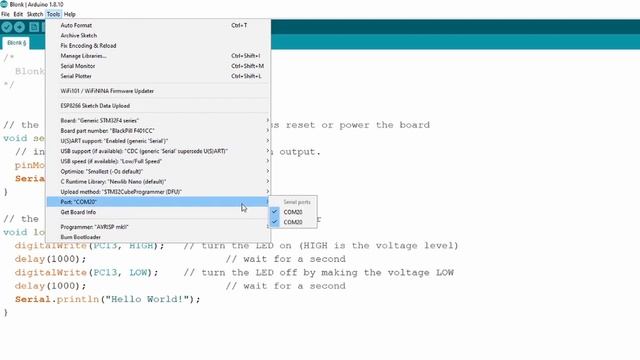Click "reset or power the board" comment text
640x360 pixels.
(x=358, y=125)
